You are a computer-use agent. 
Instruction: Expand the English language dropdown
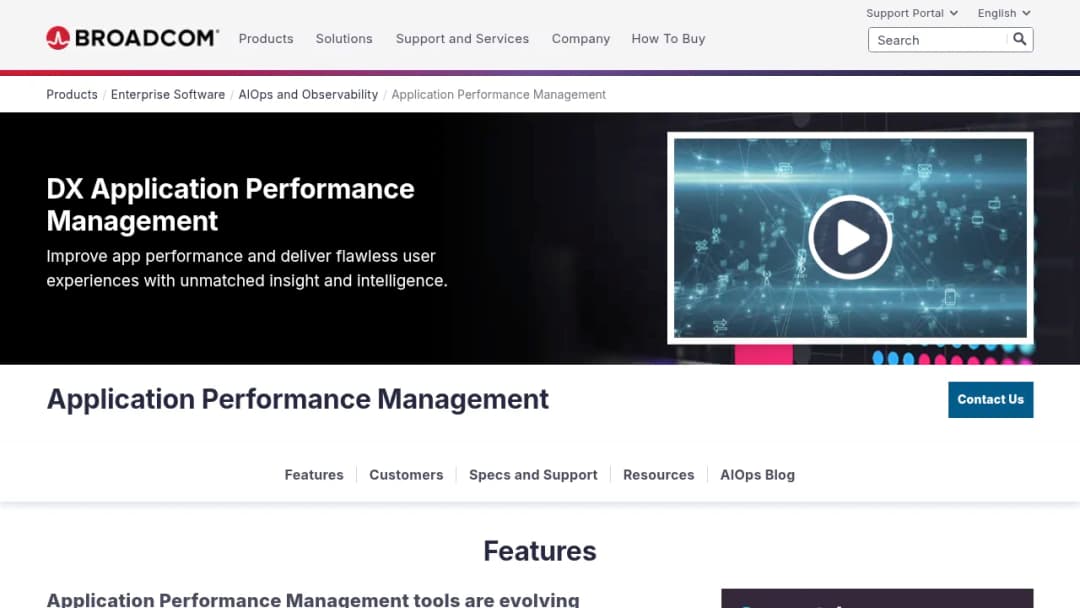1004,13
